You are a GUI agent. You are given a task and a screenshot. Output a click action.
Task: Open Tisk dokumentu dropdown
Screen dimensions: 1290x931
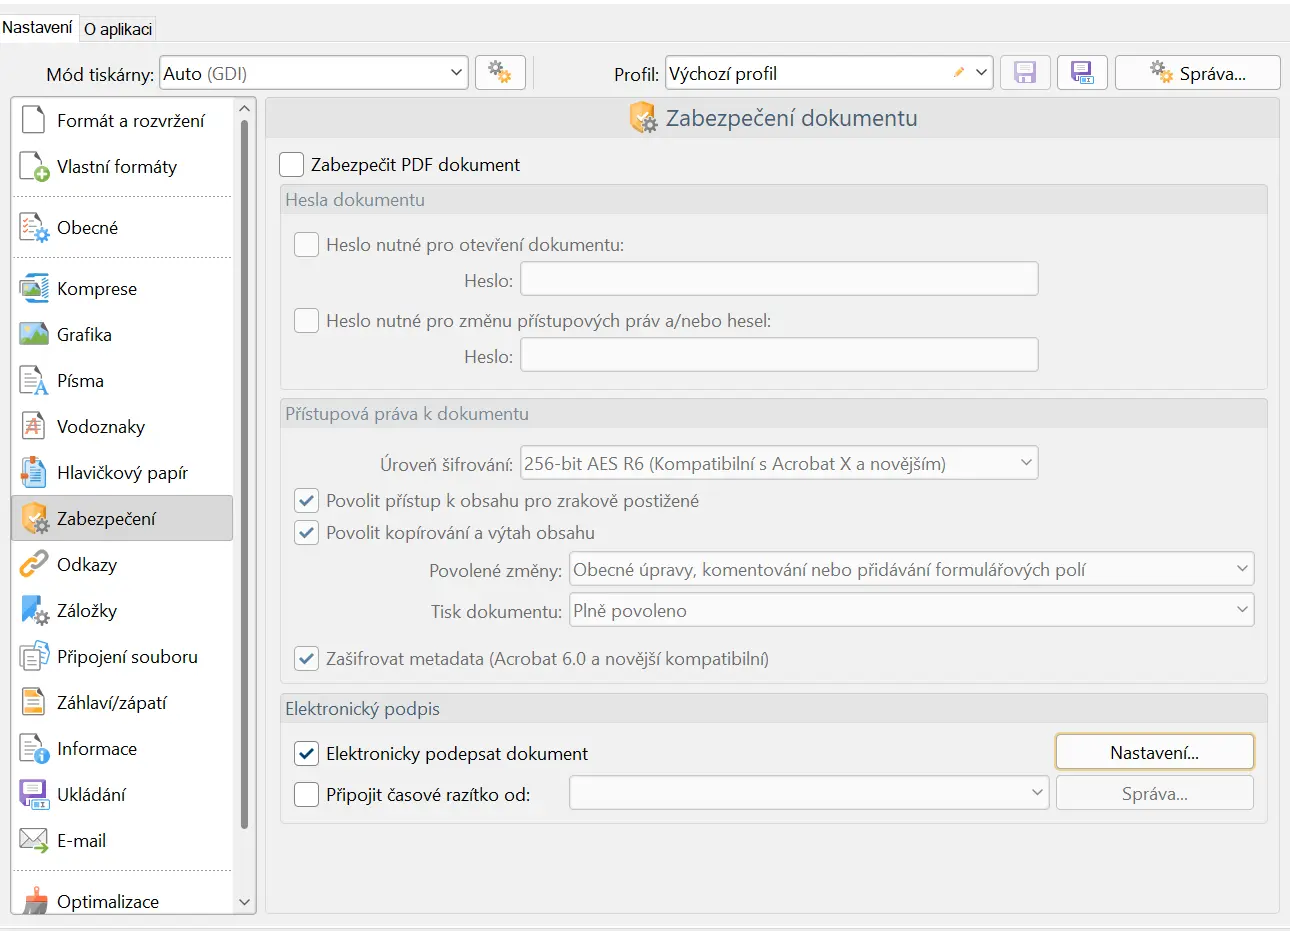coord(911,610)
